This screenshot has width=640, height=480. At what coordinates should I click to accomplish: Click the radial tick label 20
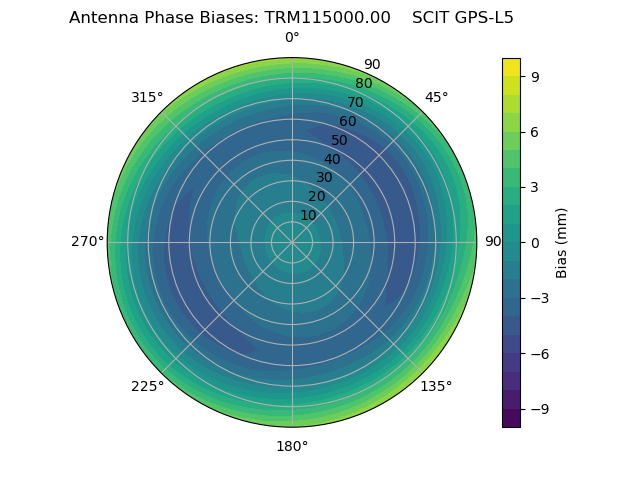317,196
